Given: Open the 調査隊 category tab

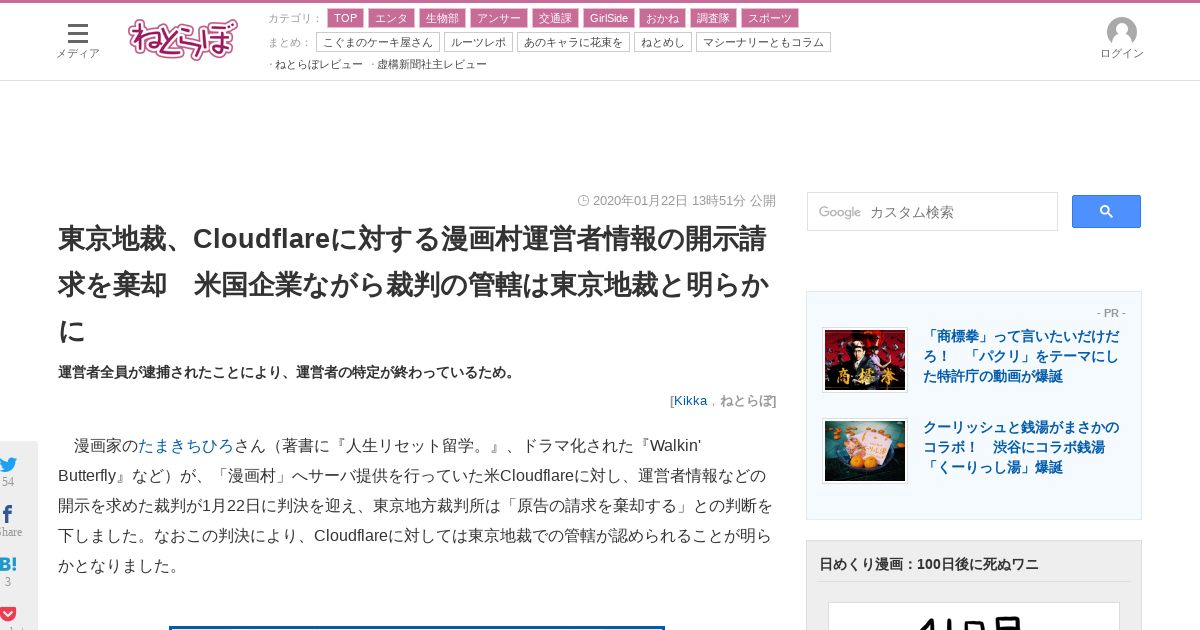Looking at the screenshot, I should click(x=713, y=18).
